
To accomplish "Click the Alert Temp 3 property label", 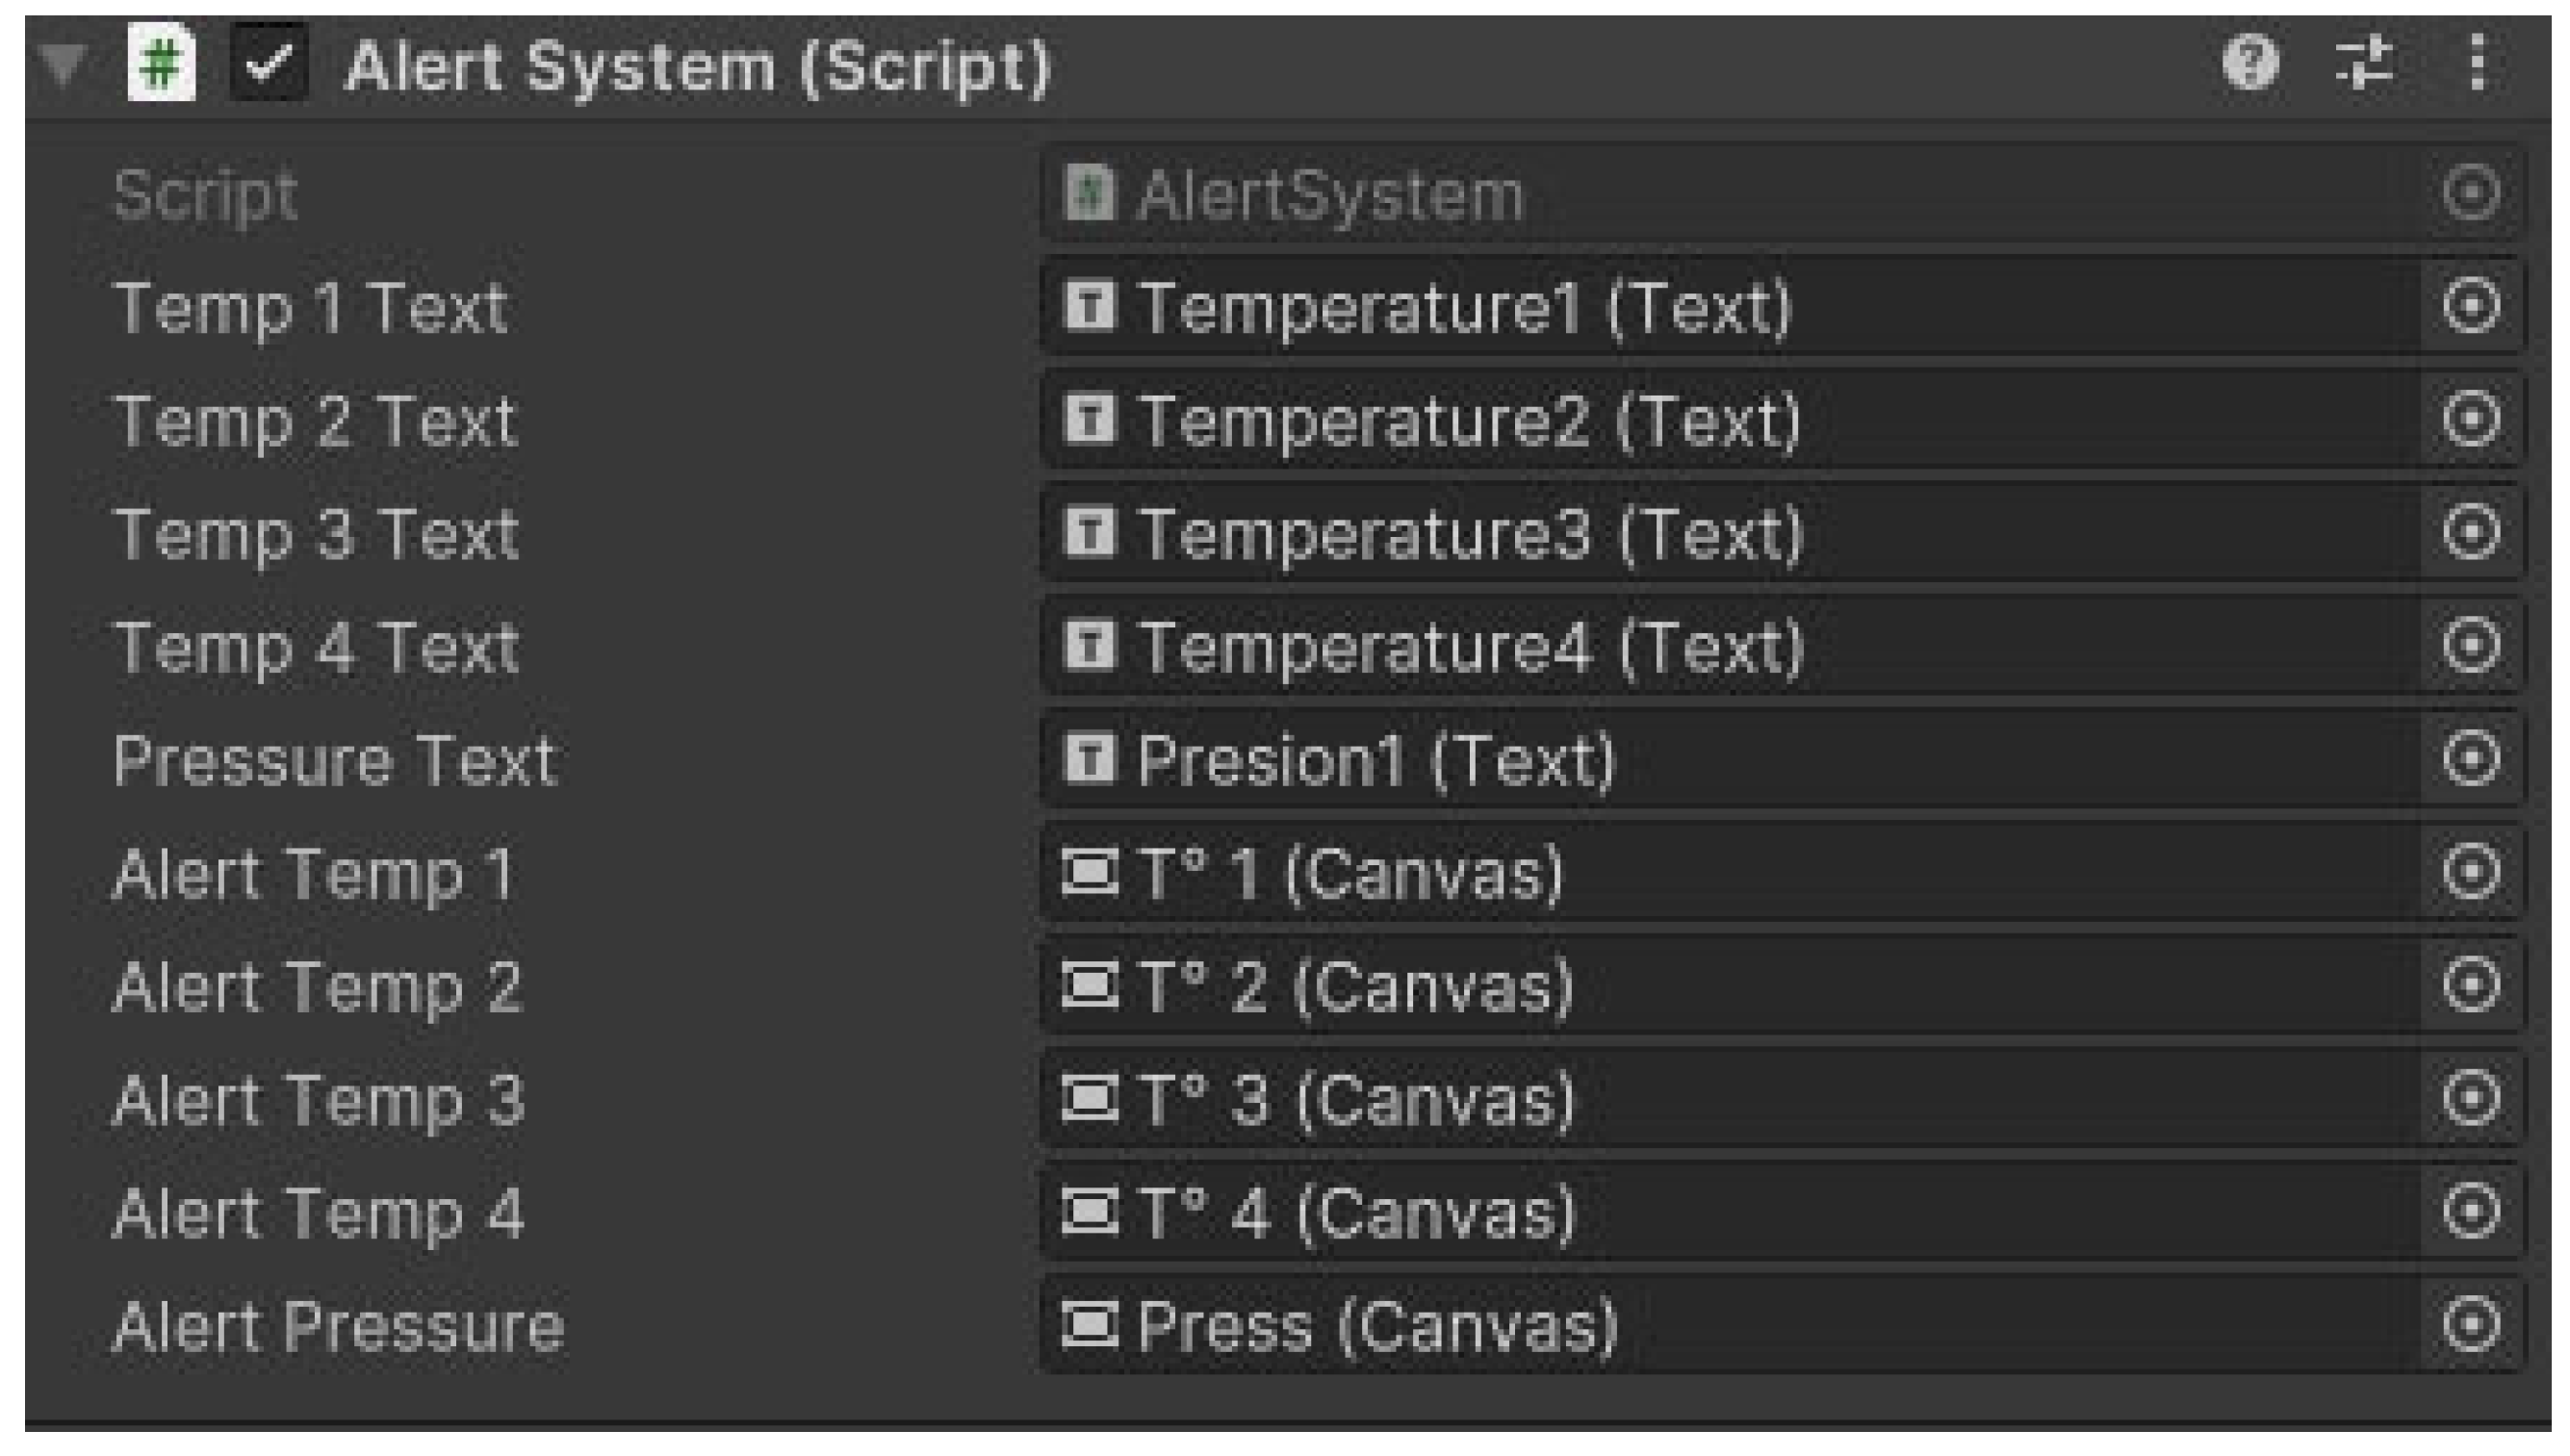I will 318,1100.
